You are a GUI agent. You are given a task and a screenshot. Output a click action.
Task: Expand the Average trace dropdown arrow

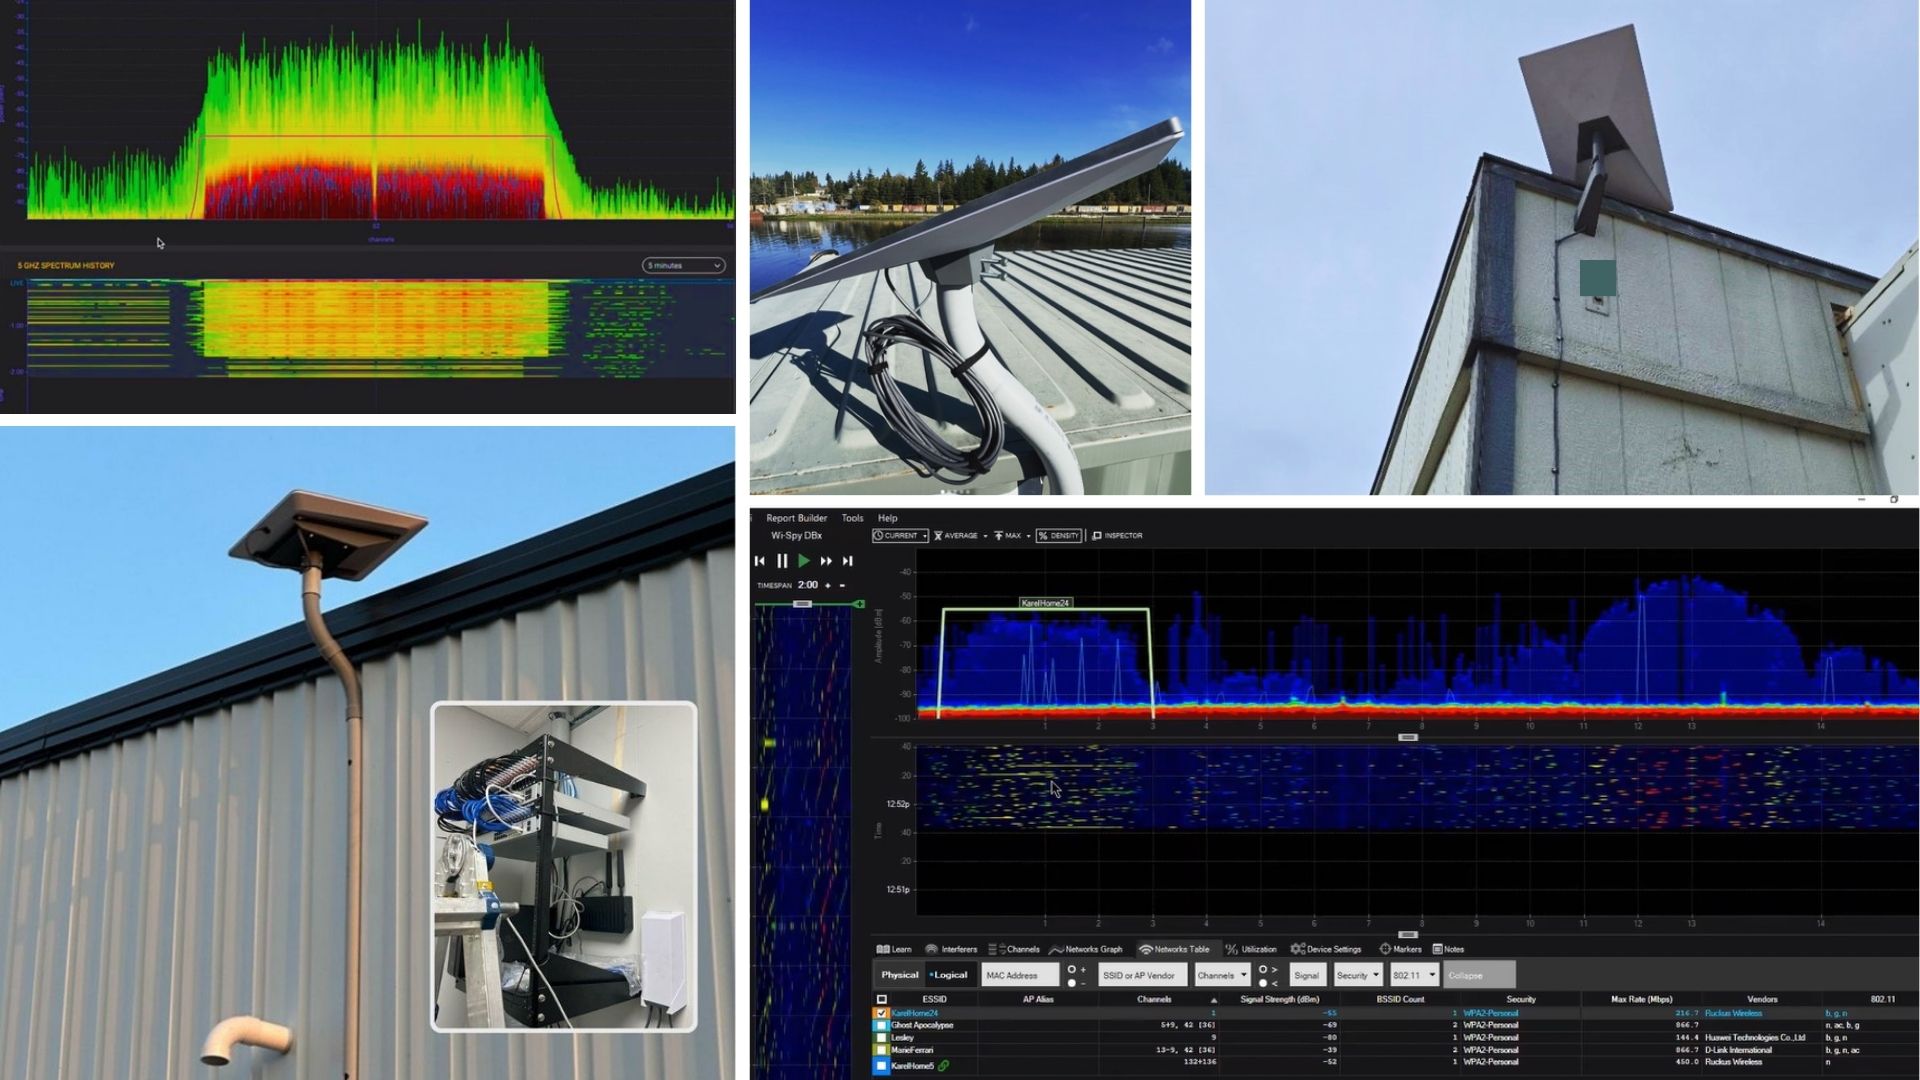tap(985, 536)
